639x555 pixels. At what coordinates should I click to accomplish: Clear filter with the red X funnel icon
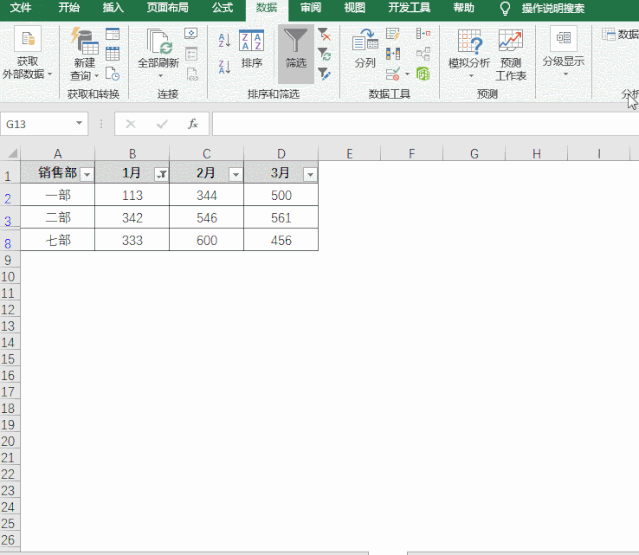pos(324,34)
